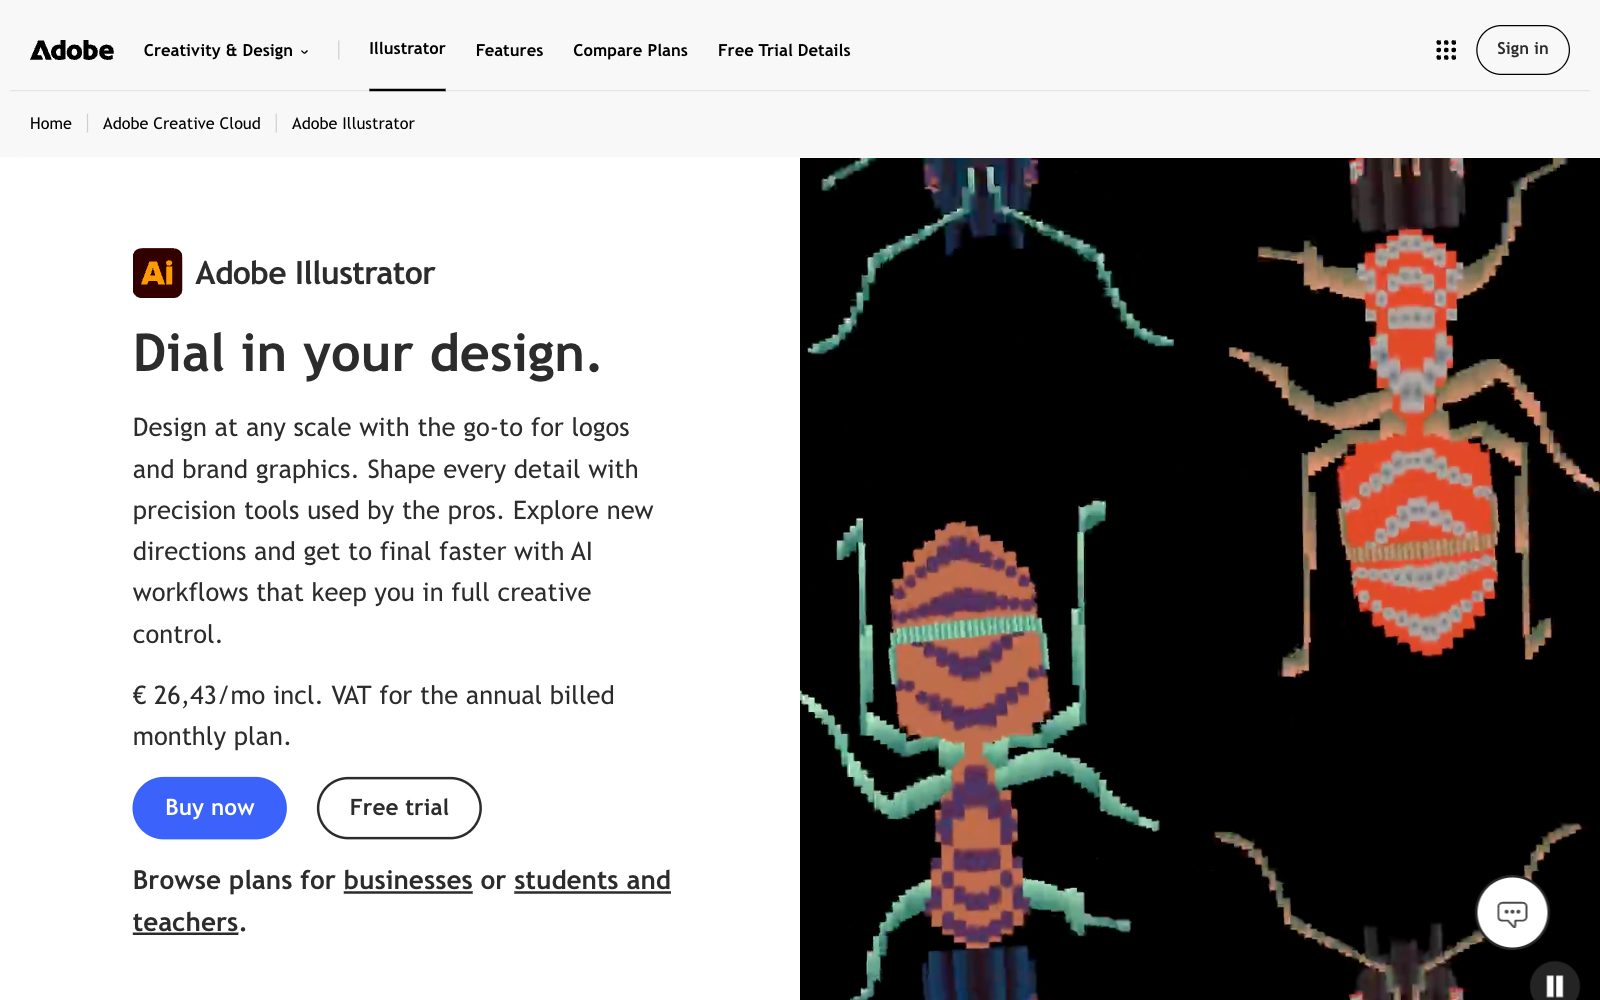Open Free Trial Details

(784, 50)
